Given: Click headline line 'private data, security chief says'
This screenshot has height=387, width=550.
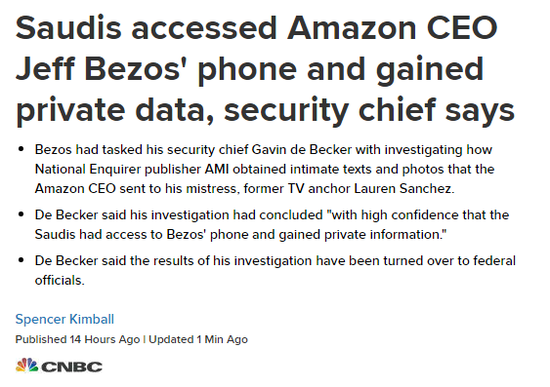Looking at the screenshot, I should (265, 111).
